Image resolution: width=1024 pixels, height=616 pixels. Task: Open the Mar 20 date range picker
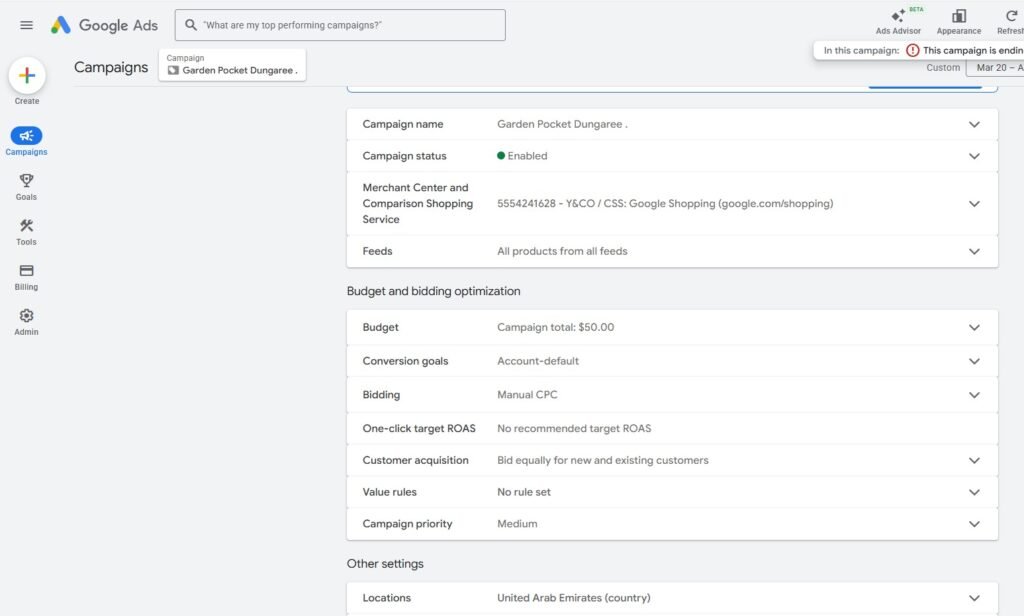pyautogui.click(x=995, y=67)
